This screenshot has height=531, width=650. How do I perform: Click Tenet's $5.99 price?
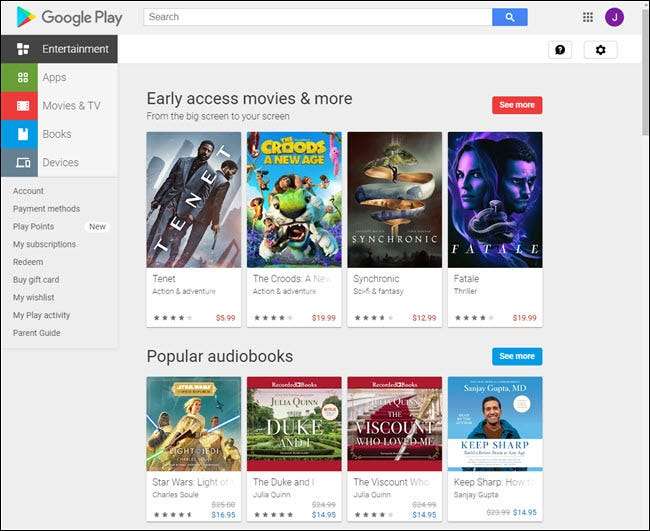click(226, 318)
